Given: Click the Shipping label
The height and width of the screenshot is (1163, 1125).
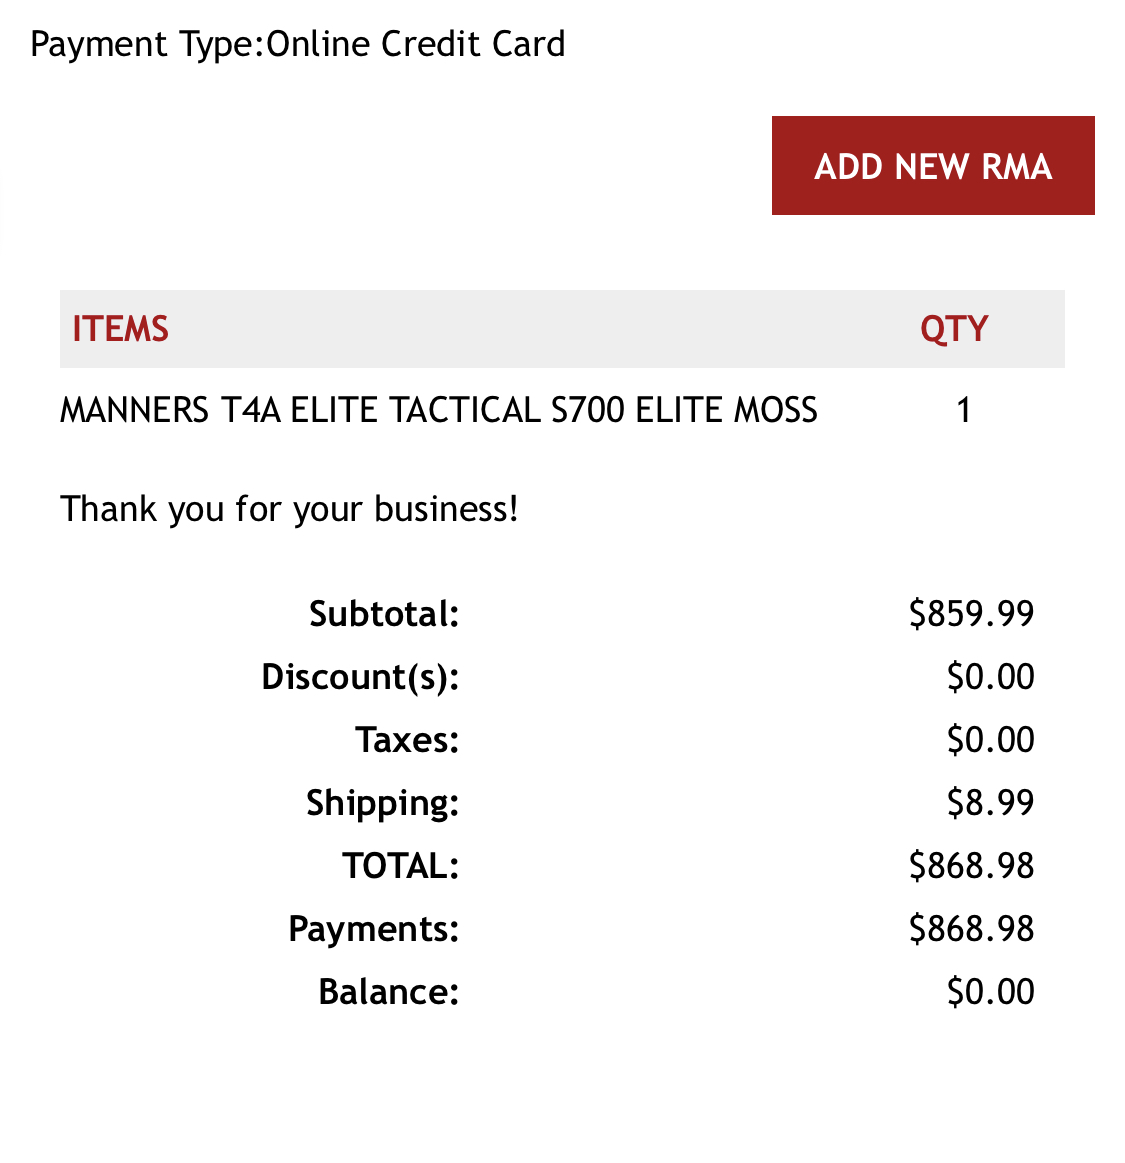Looking at the screenshot, I should point(383,803).
